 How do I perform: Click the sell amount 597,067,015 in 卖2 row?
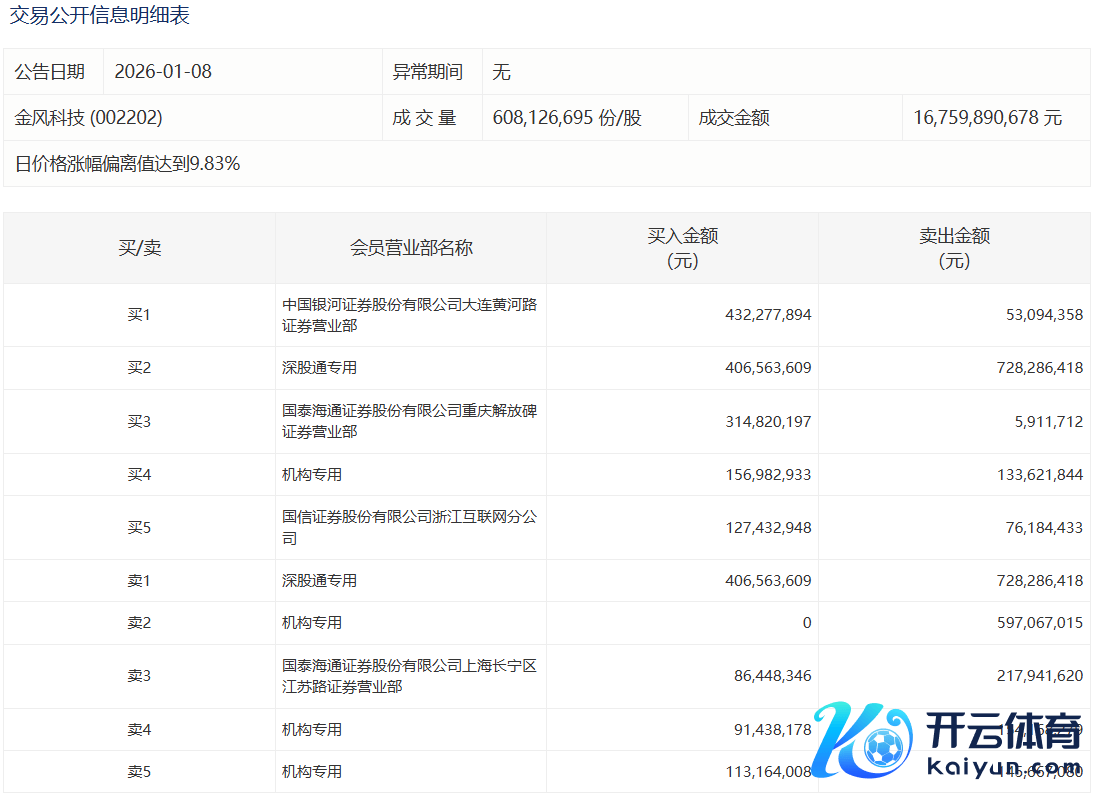click(x=1033, y=623)
